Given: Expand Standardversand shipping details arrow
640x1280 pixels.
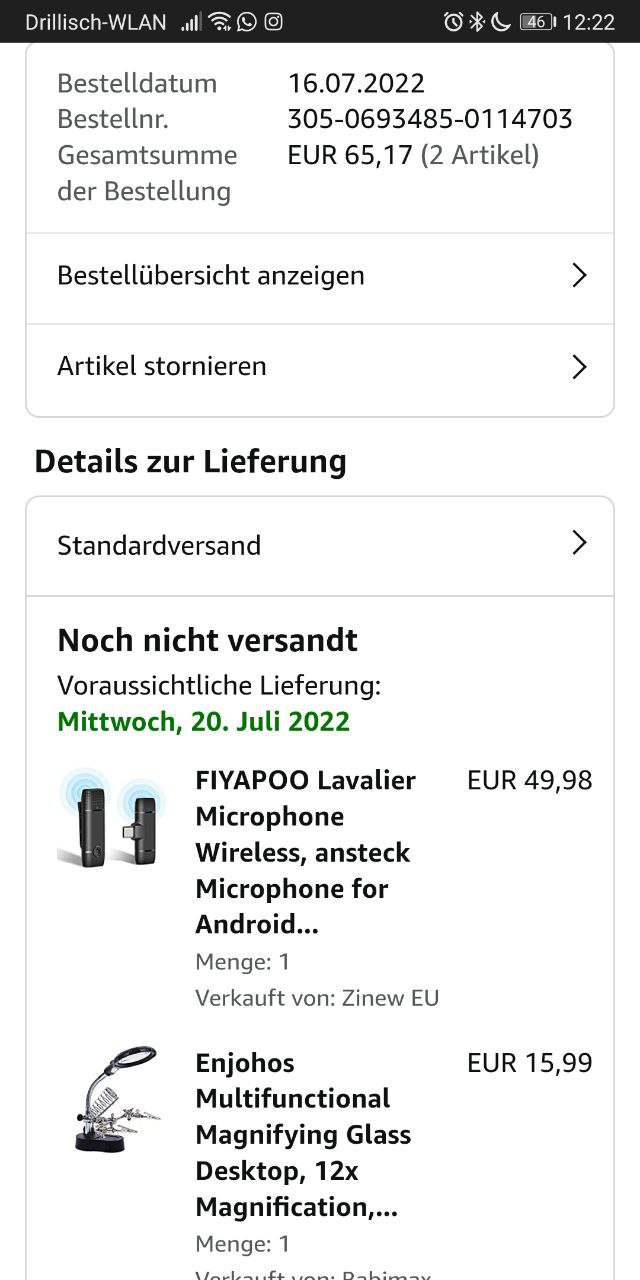Looking at the screenshot, I should pyautogui.click(x=578, y=543).
